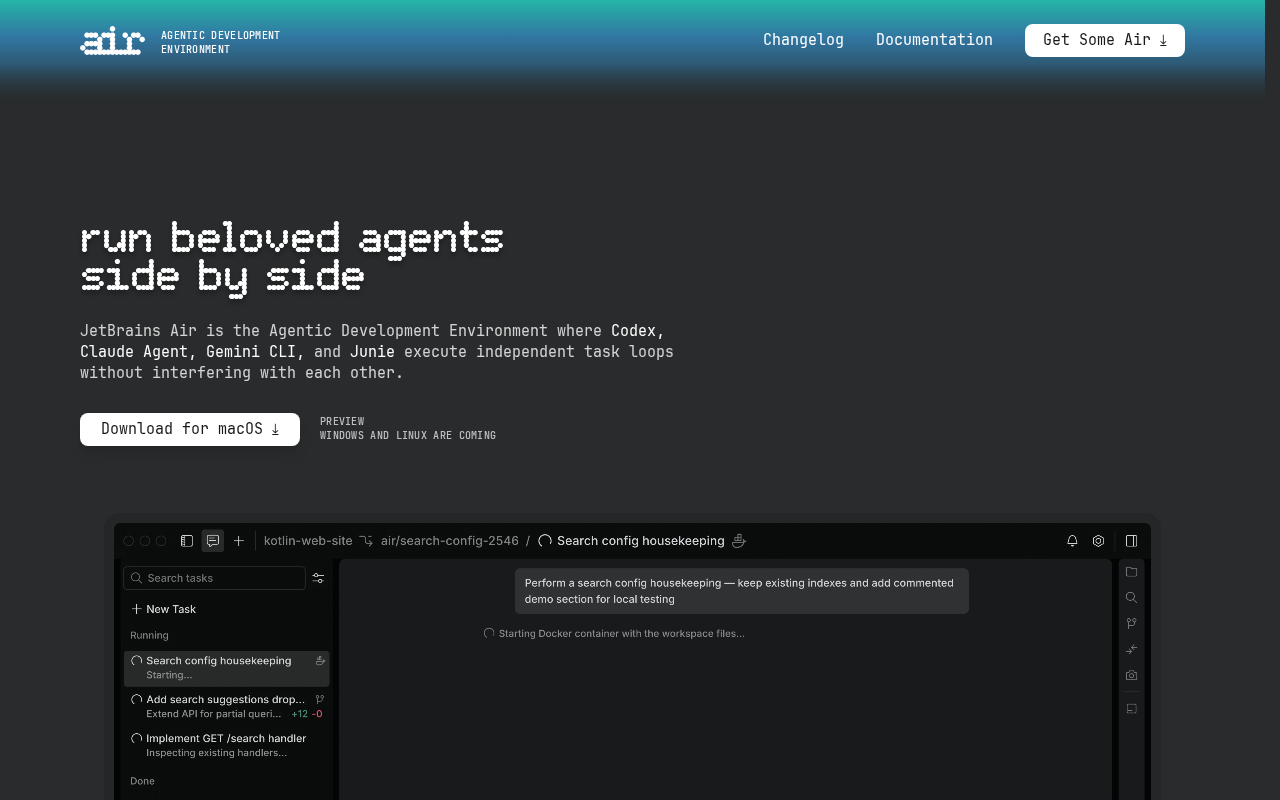Screen dimensions: 1280x800
Task: Click the camera icon in the right rail
Action: [1131, 676]
